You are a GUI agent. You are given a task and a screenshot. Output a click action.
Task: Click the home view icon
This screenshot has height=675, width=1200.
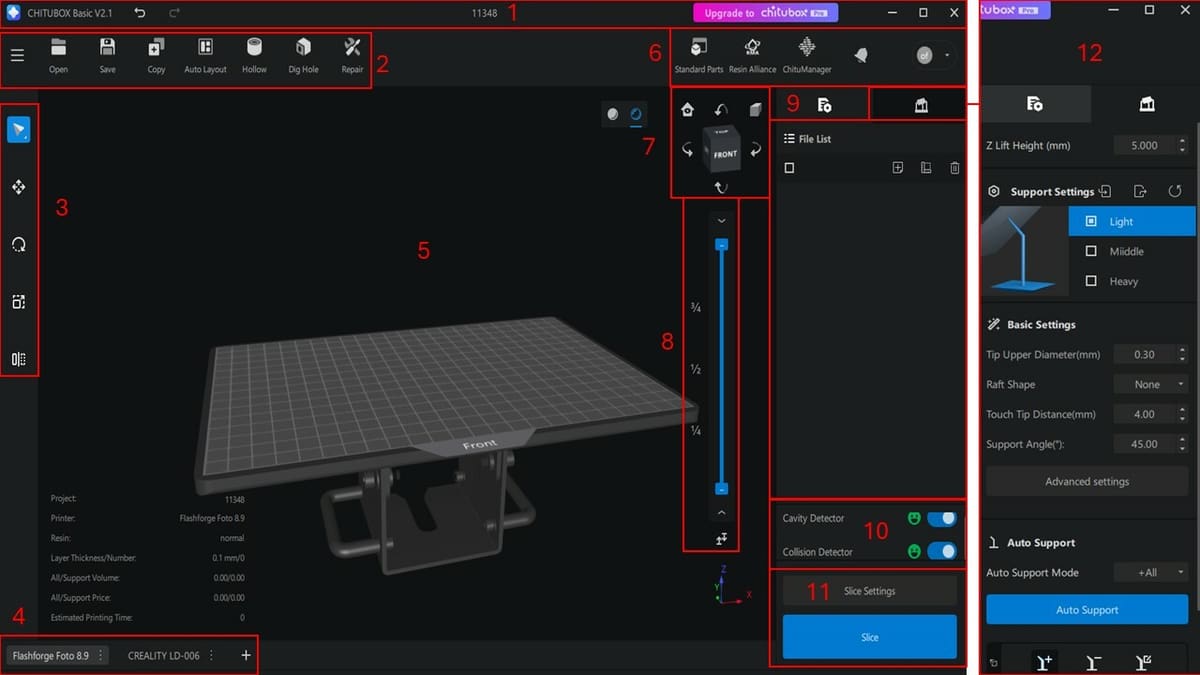tap(688, 110)
